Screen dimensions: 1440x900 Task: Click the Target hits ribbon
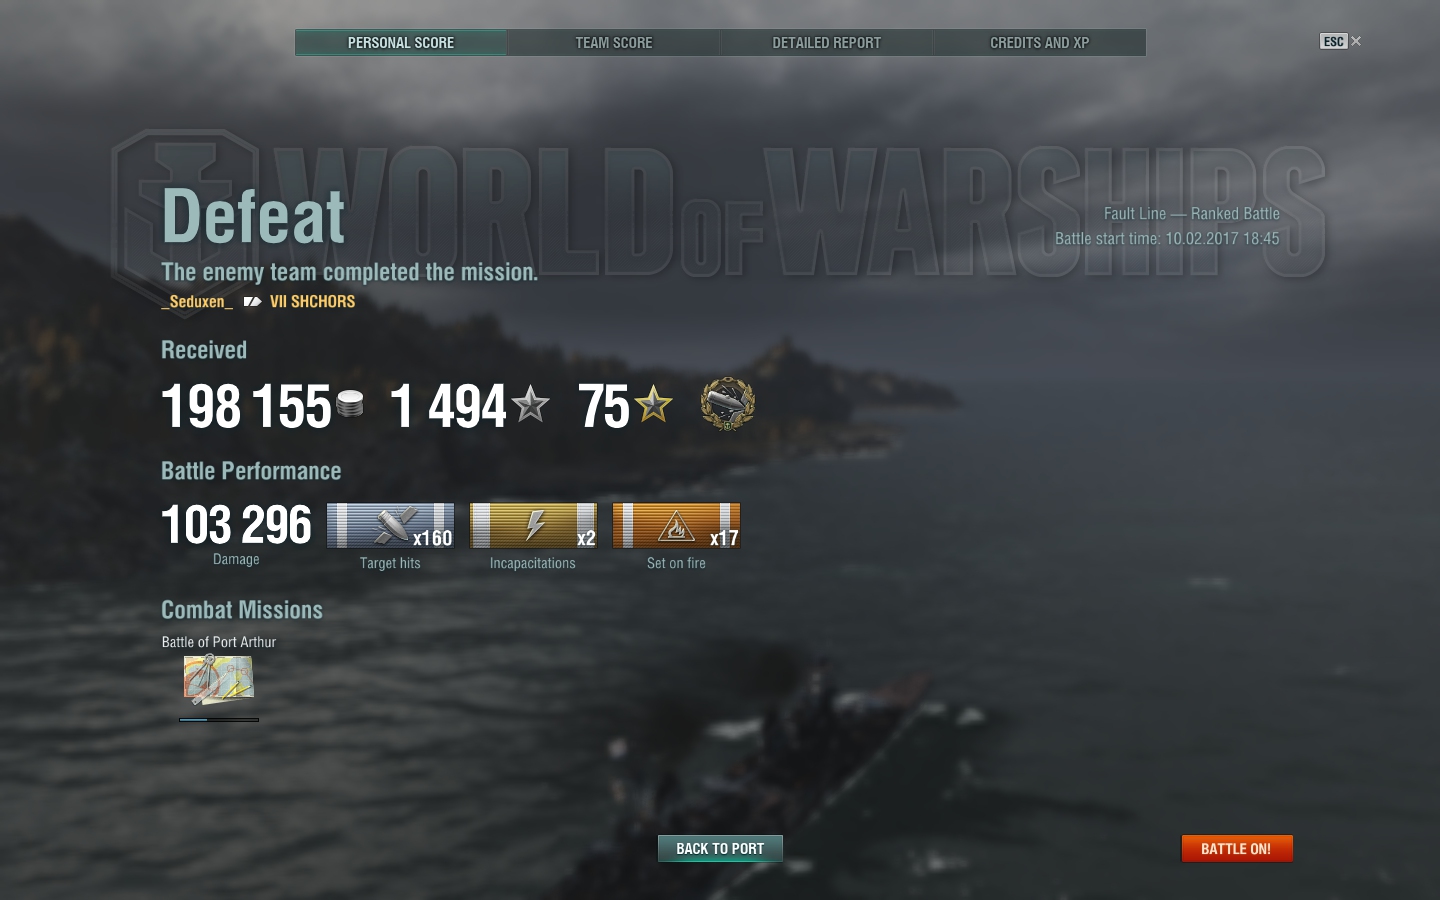(391, 526)
